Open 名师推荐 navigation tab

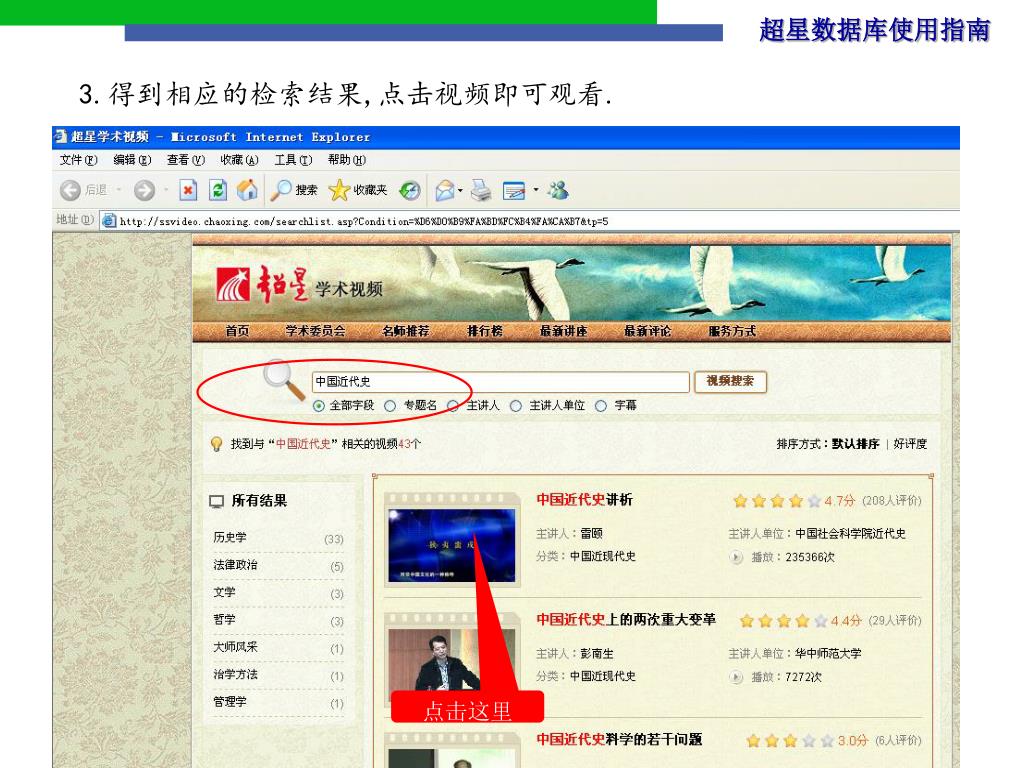coord(406,331)
